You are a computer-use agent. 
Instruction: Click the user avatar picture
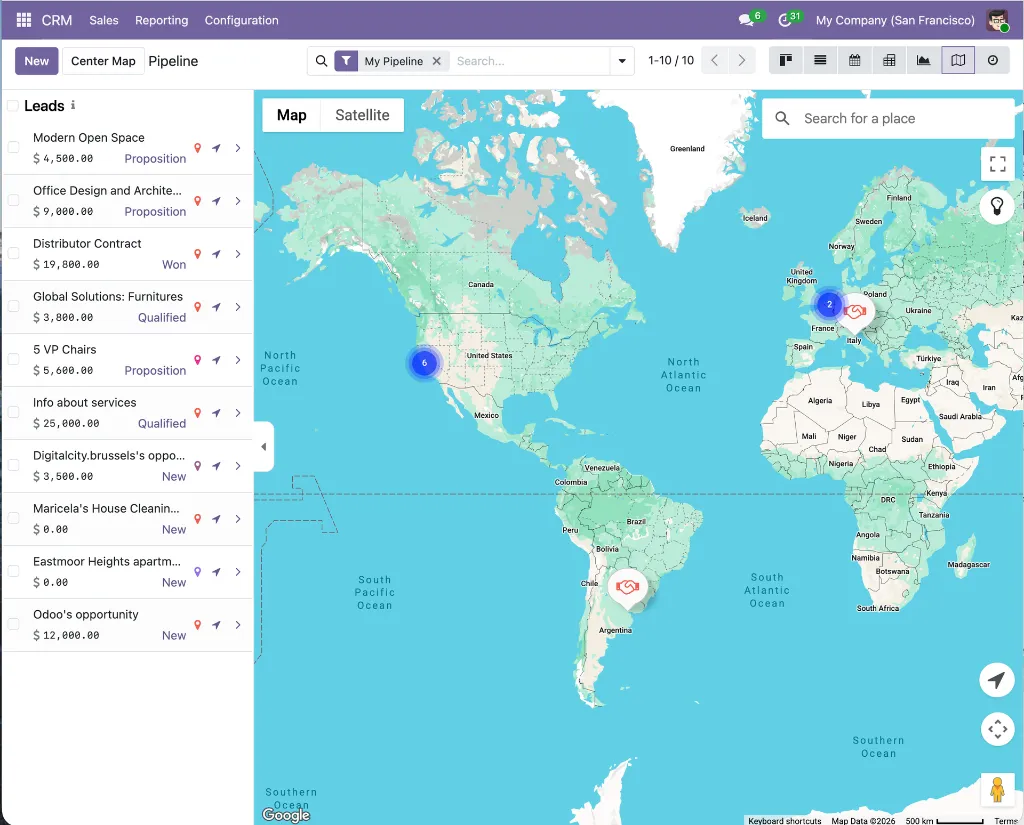click(997, 20)
